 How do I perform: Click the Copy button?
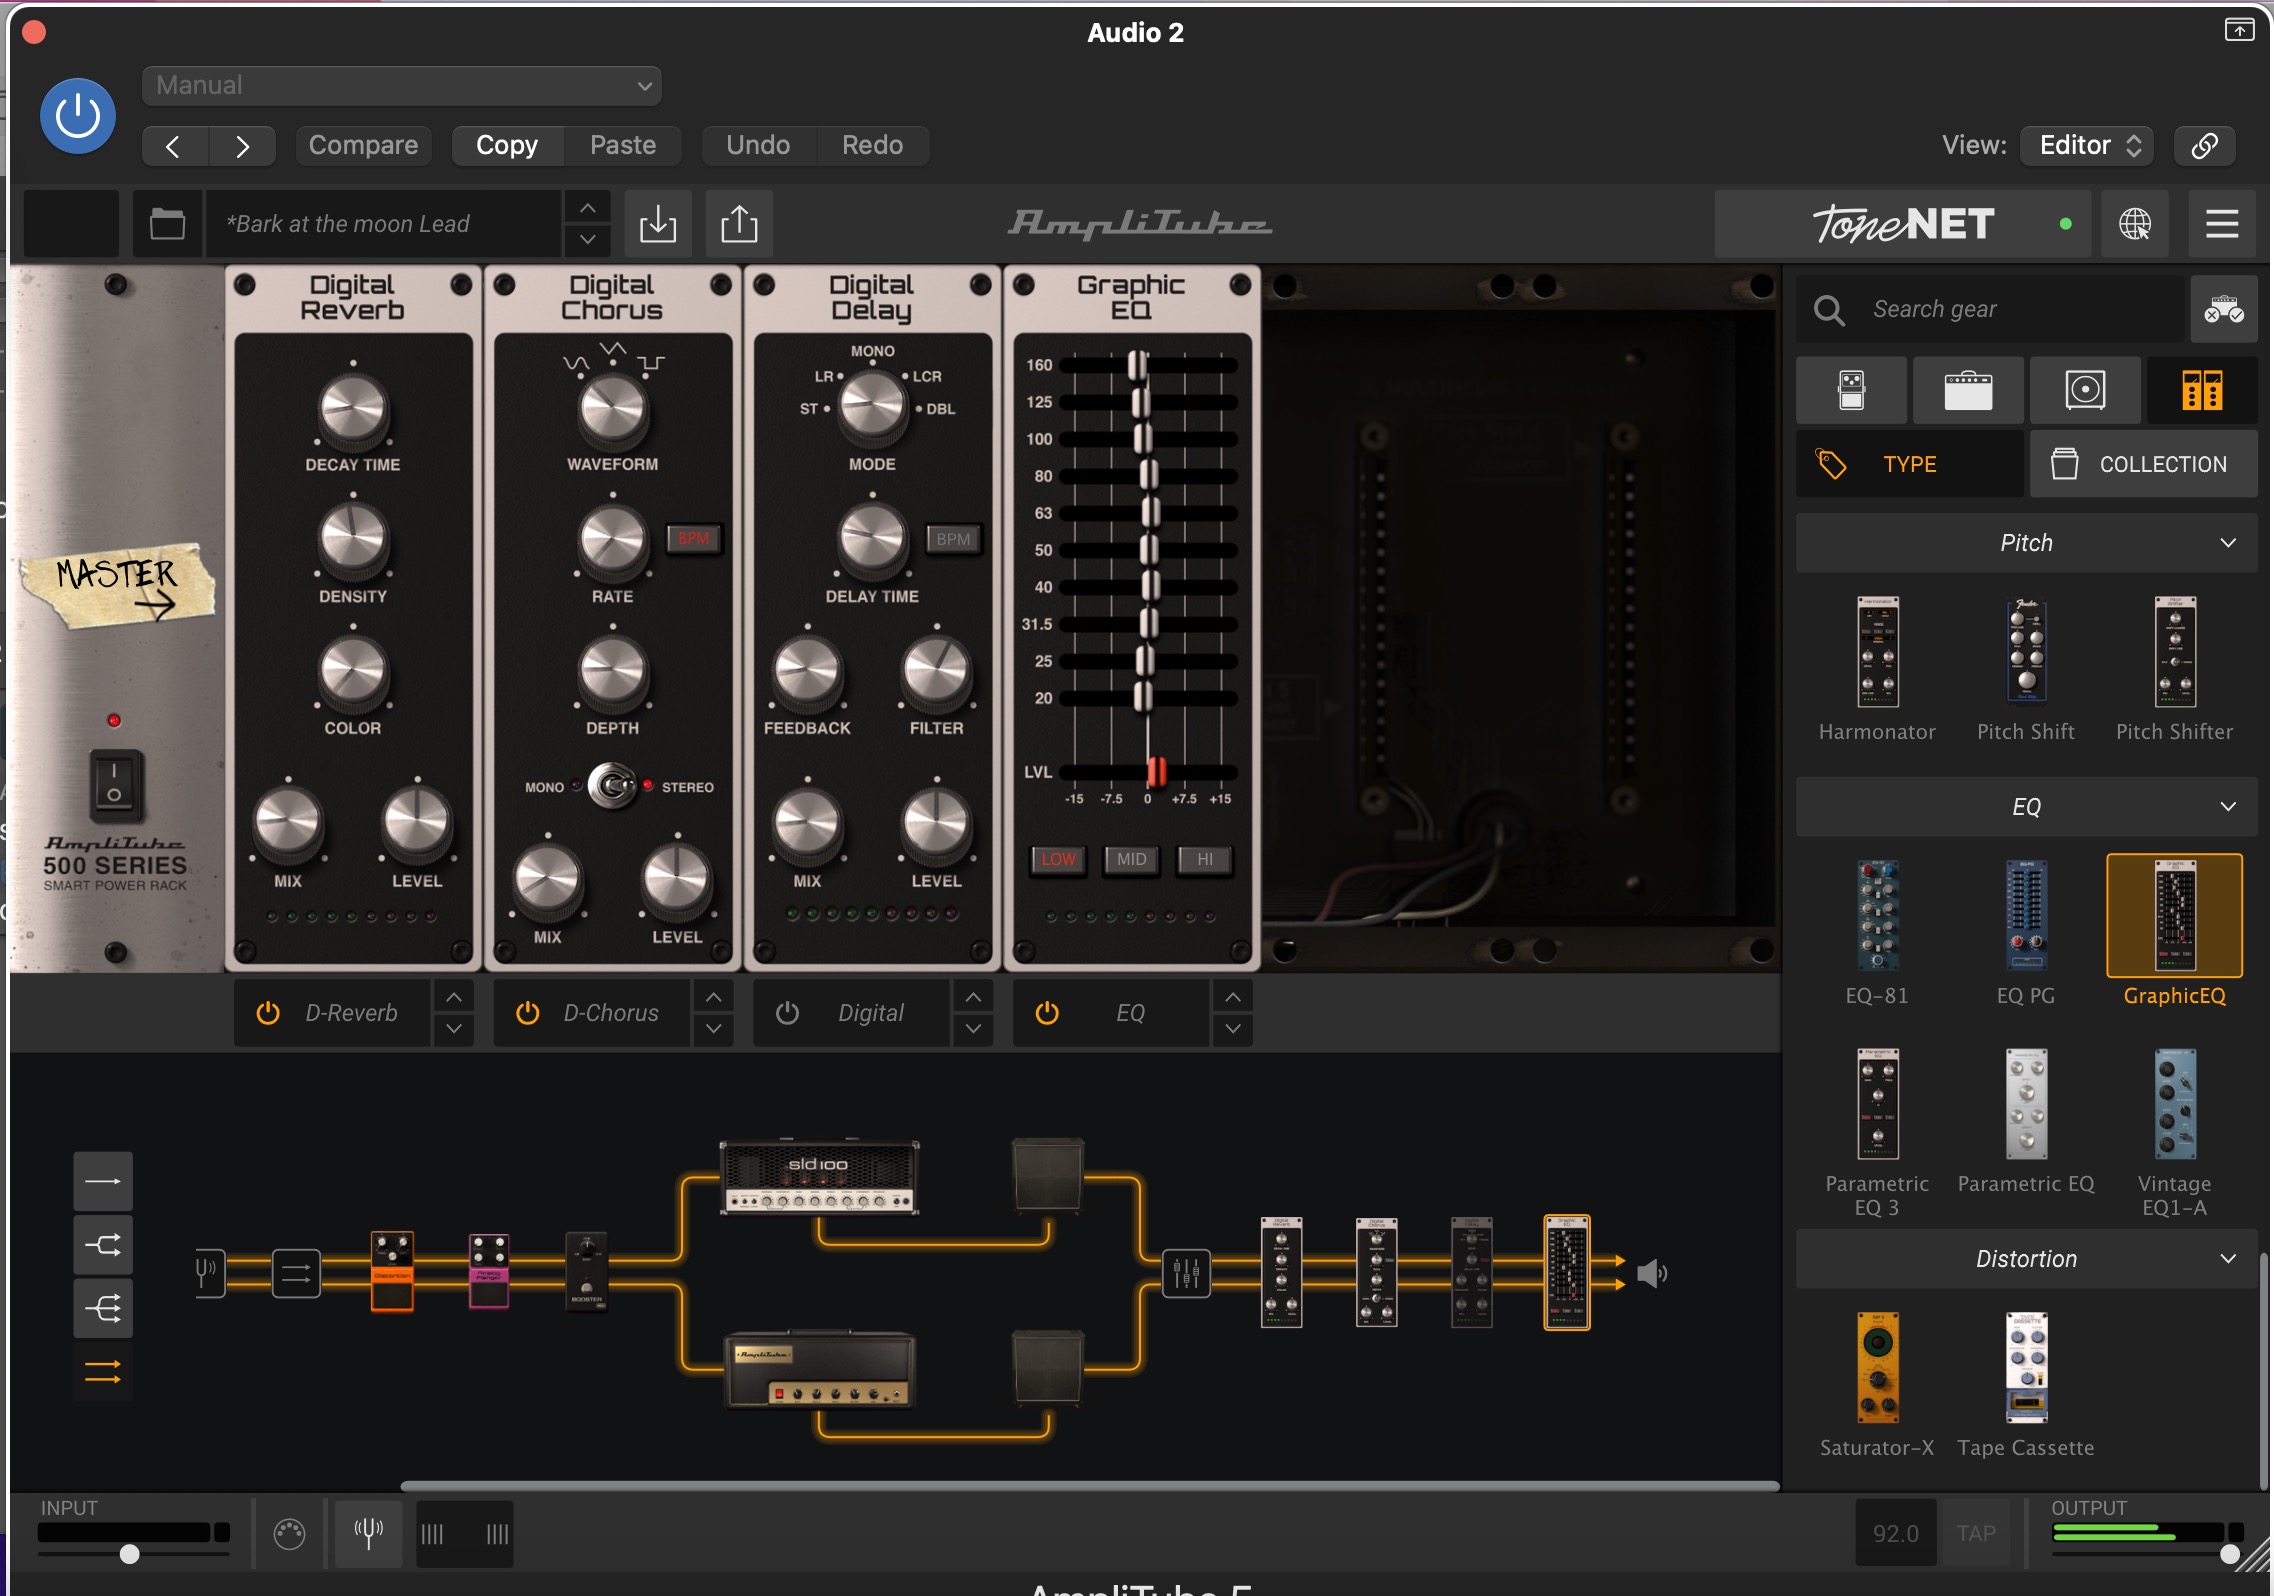(507, 146)
